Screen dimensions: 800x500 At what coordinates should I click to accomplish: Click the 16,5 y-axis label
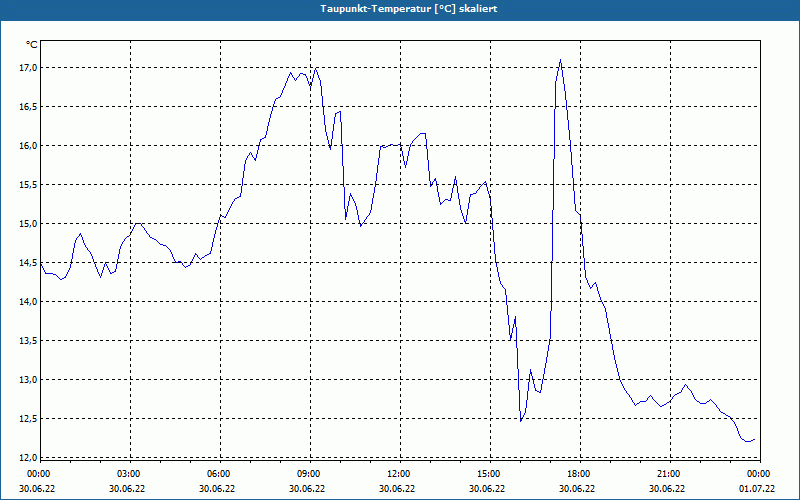coord(27,107)
